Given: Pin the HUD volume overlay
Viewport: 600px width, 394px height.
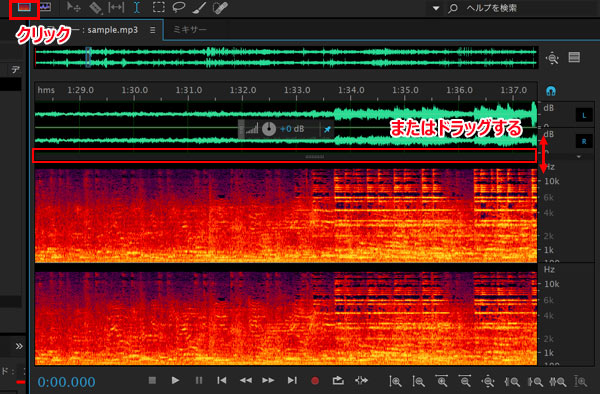Looking at the screenshot, I should click(328, 129).
